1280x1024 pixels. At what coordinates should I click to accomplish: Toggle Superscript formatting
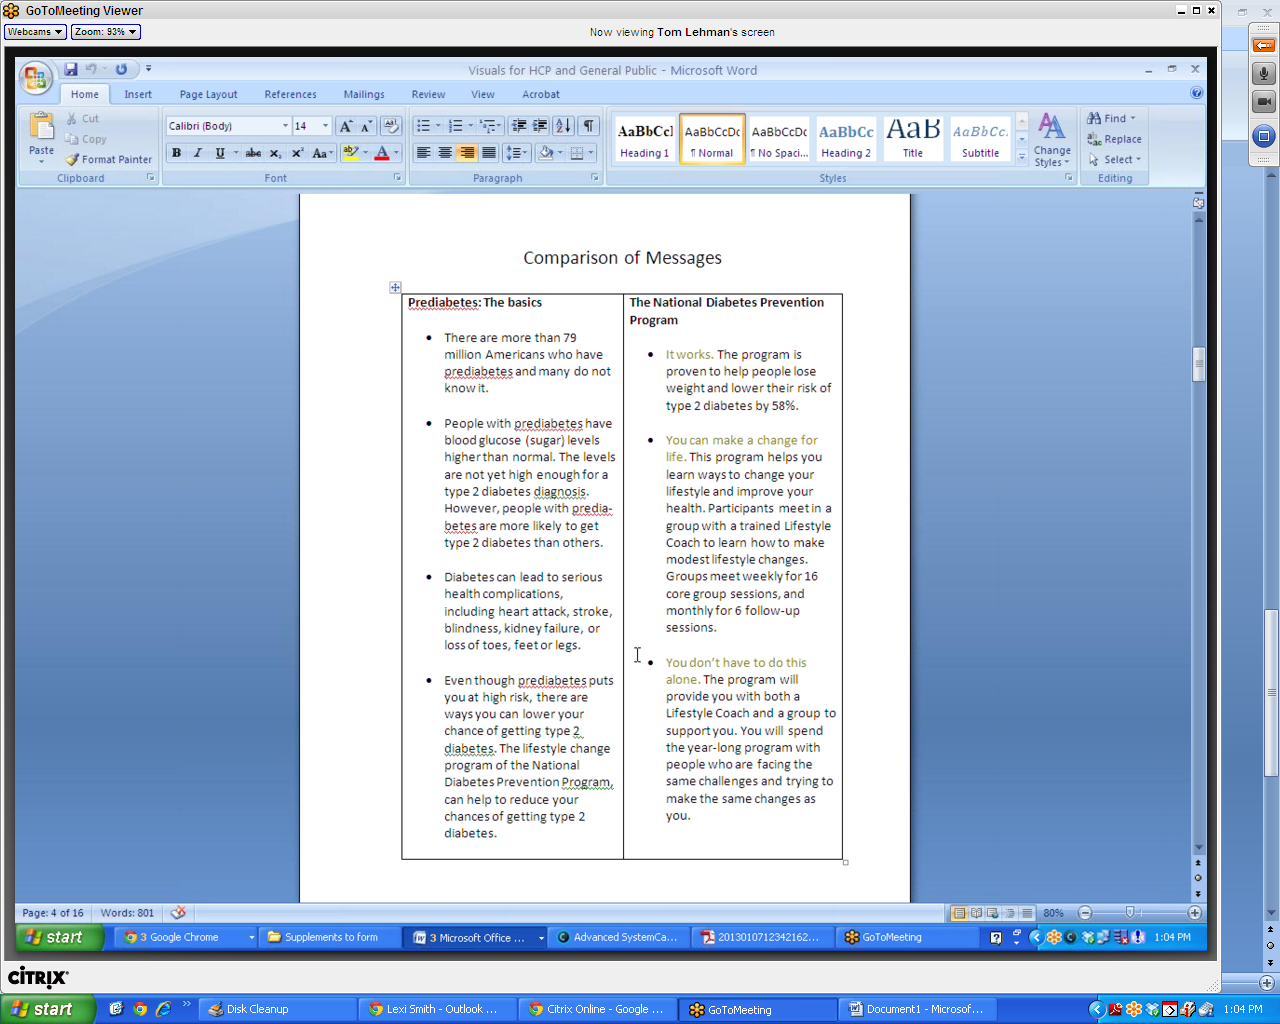[x=297, y=153]
